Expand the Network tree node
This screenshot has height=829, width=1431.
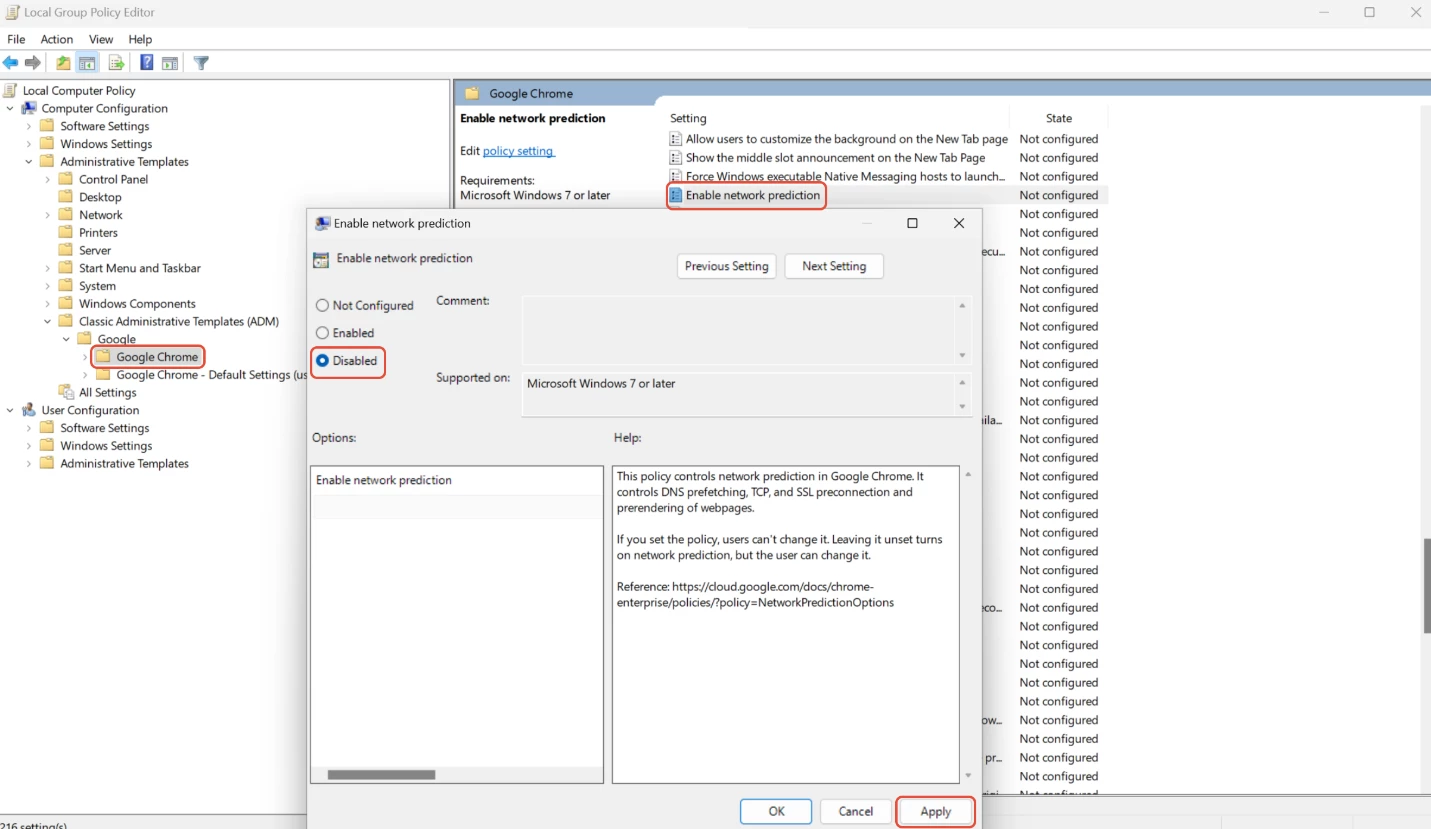(x=48, y=215)
